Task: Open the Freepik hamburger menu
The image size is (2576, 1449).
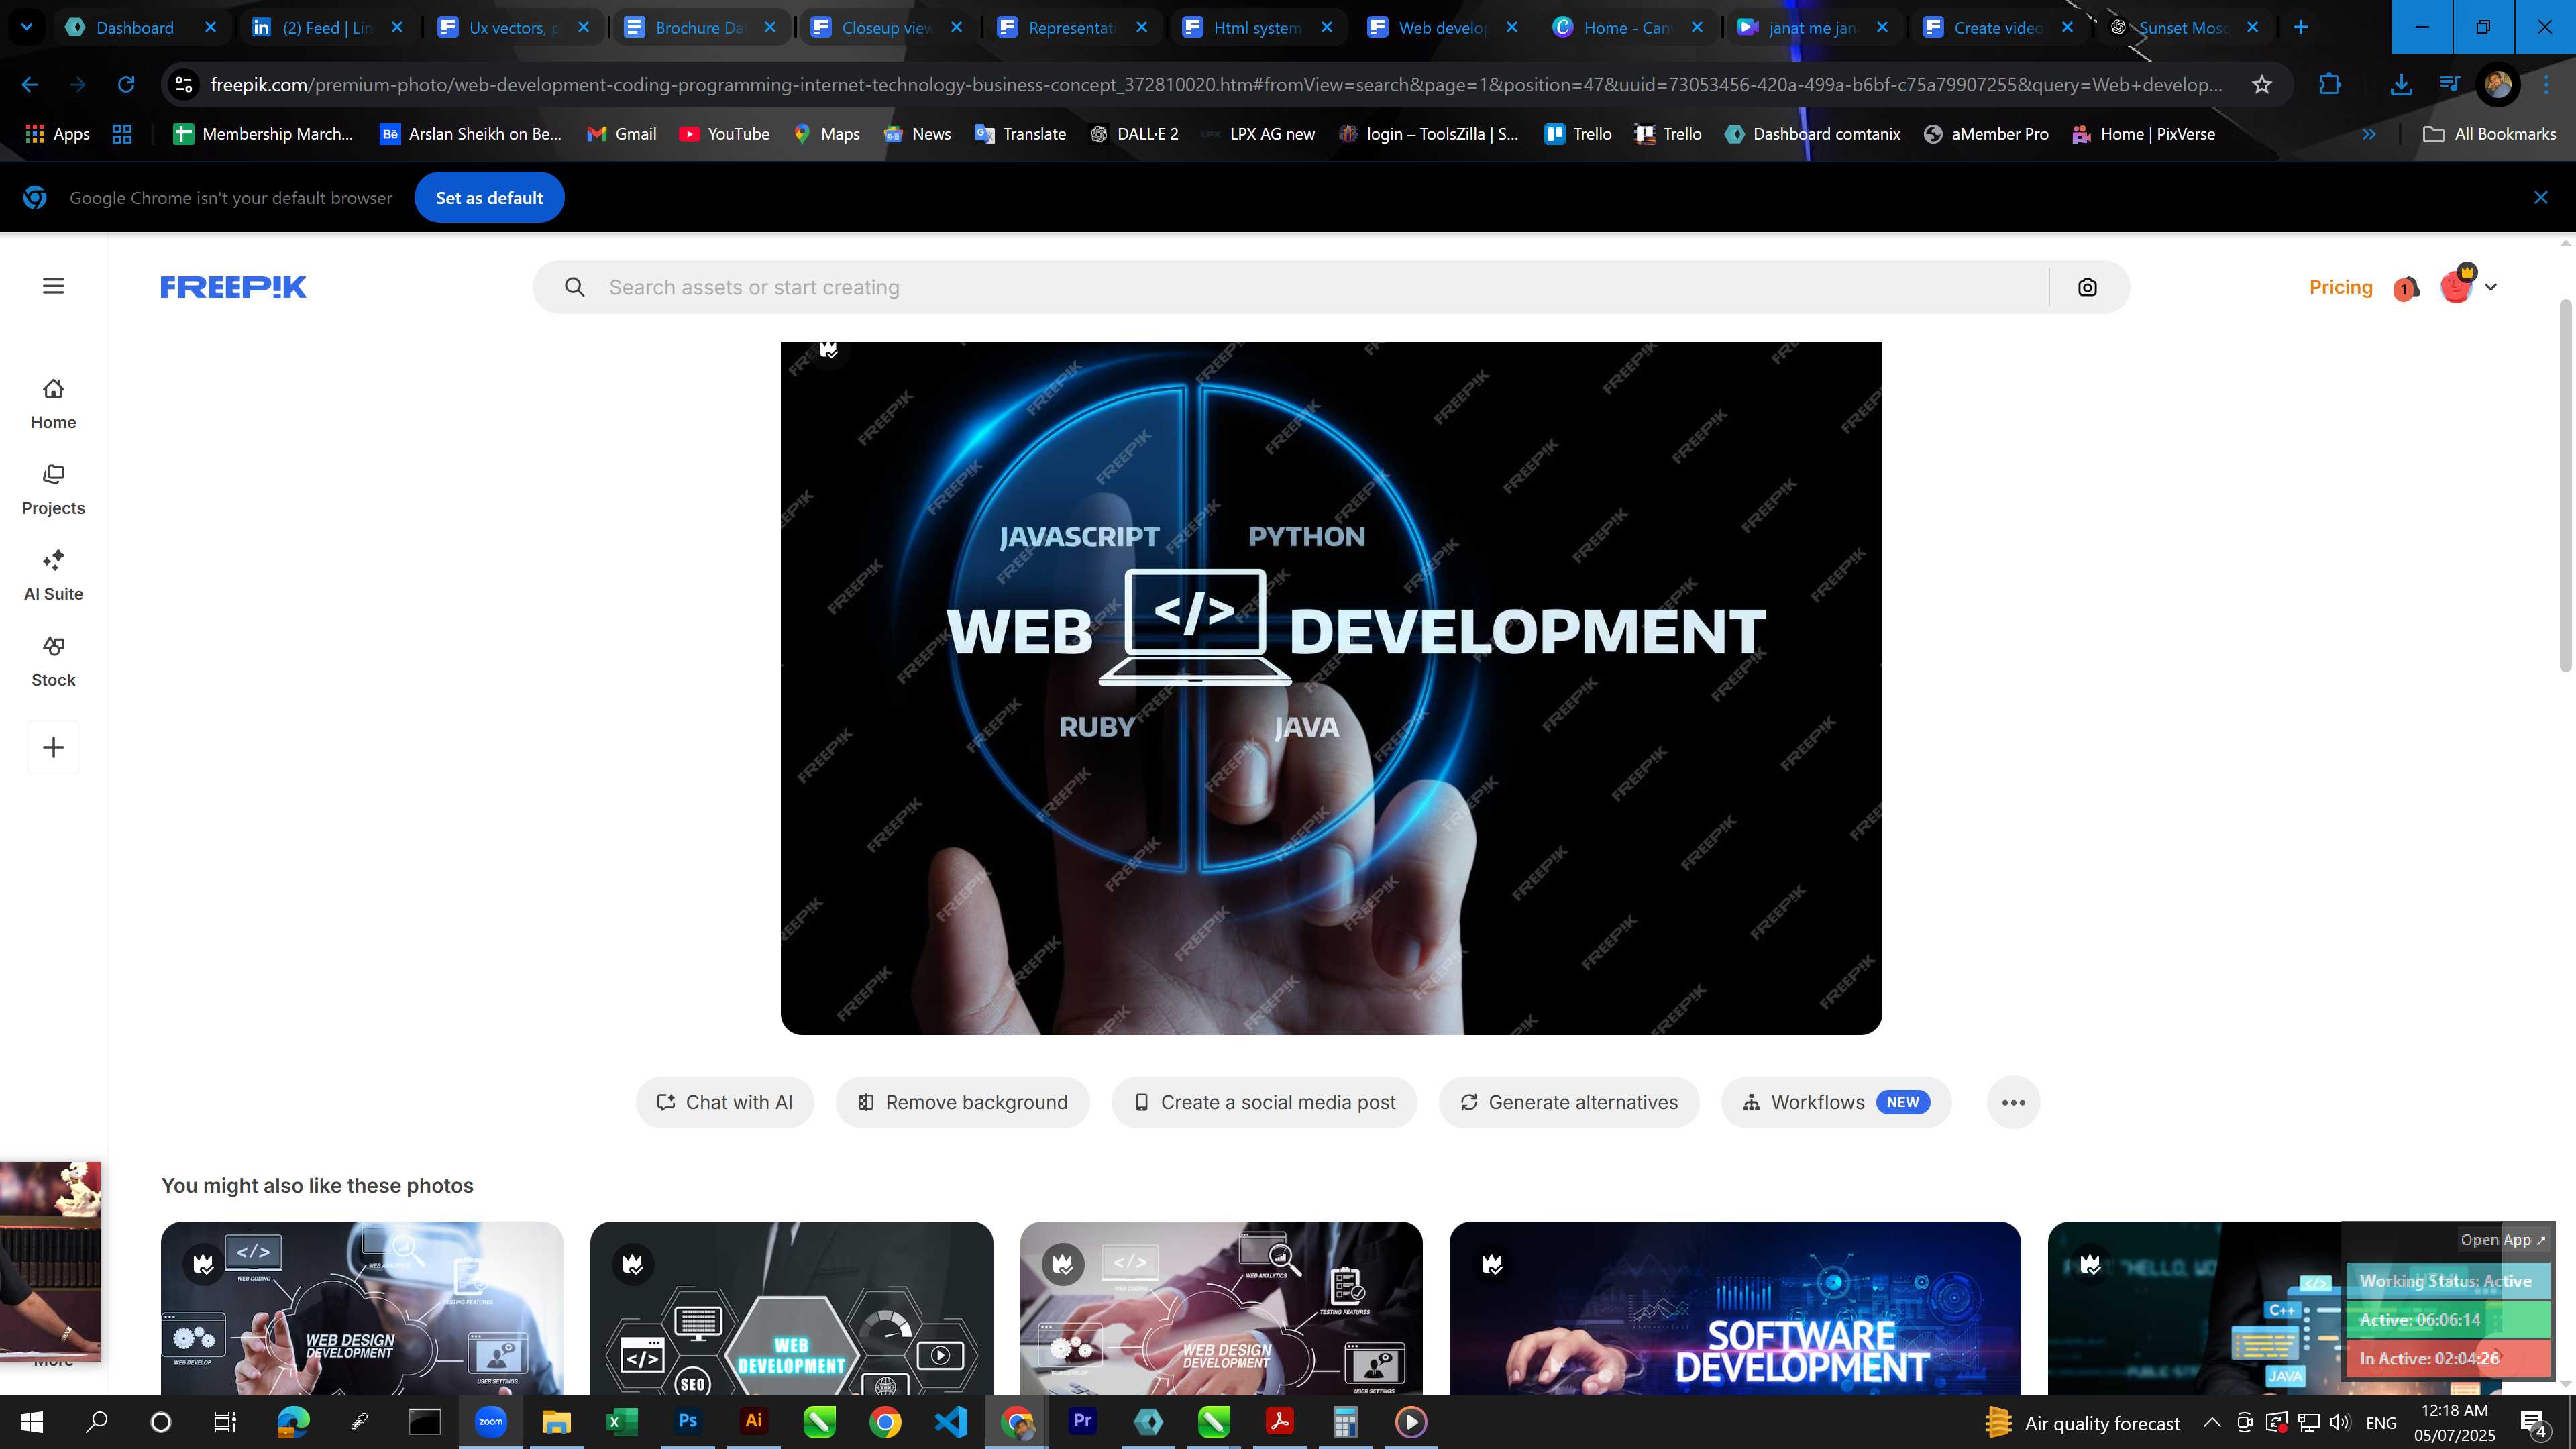Action: click(x=54, y=287)
